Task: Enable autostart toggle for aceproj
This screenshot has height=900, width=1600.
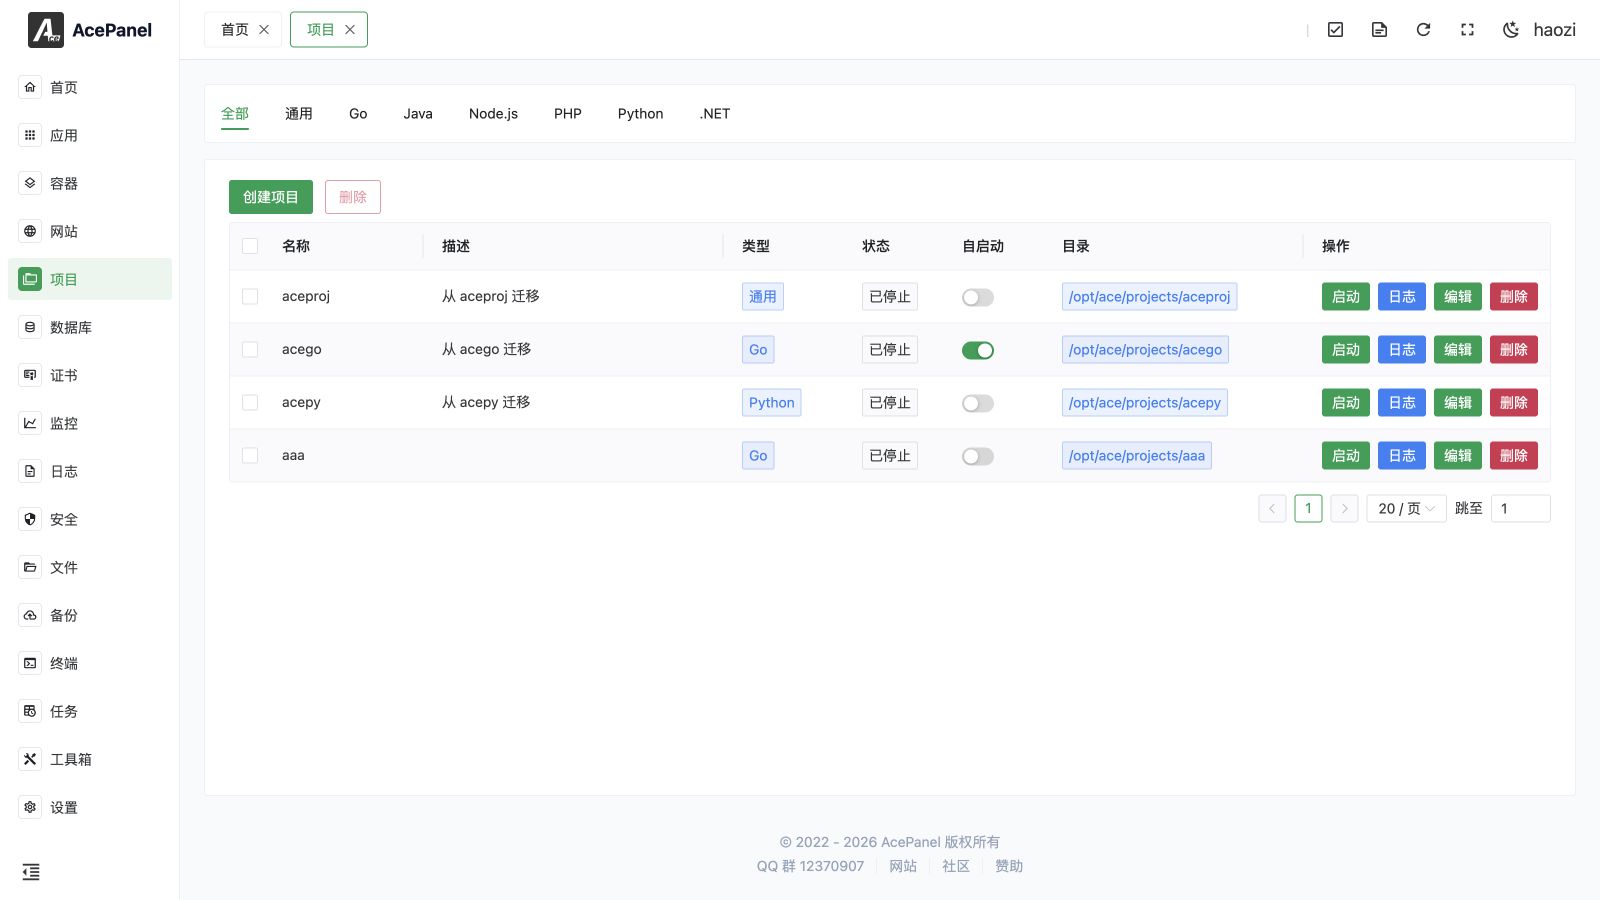Action: coord(978,297)
